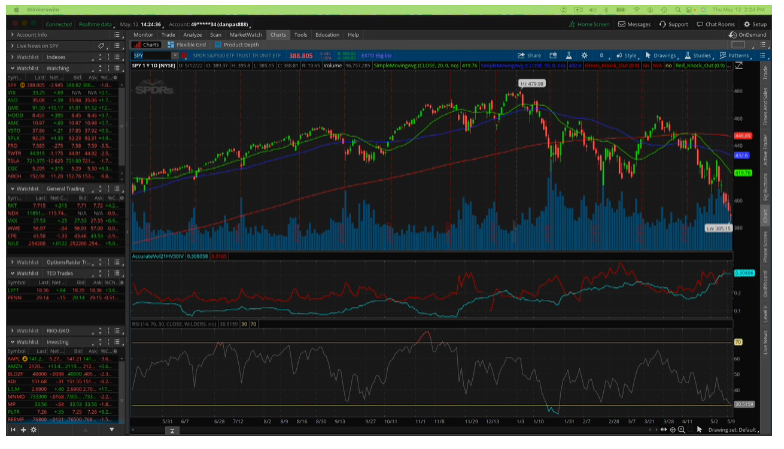Viewport: 784px width, 449px height.
Task: Collapse the left sidebar arrow icon
Action: pyautogui.click(x=13, y=430)
